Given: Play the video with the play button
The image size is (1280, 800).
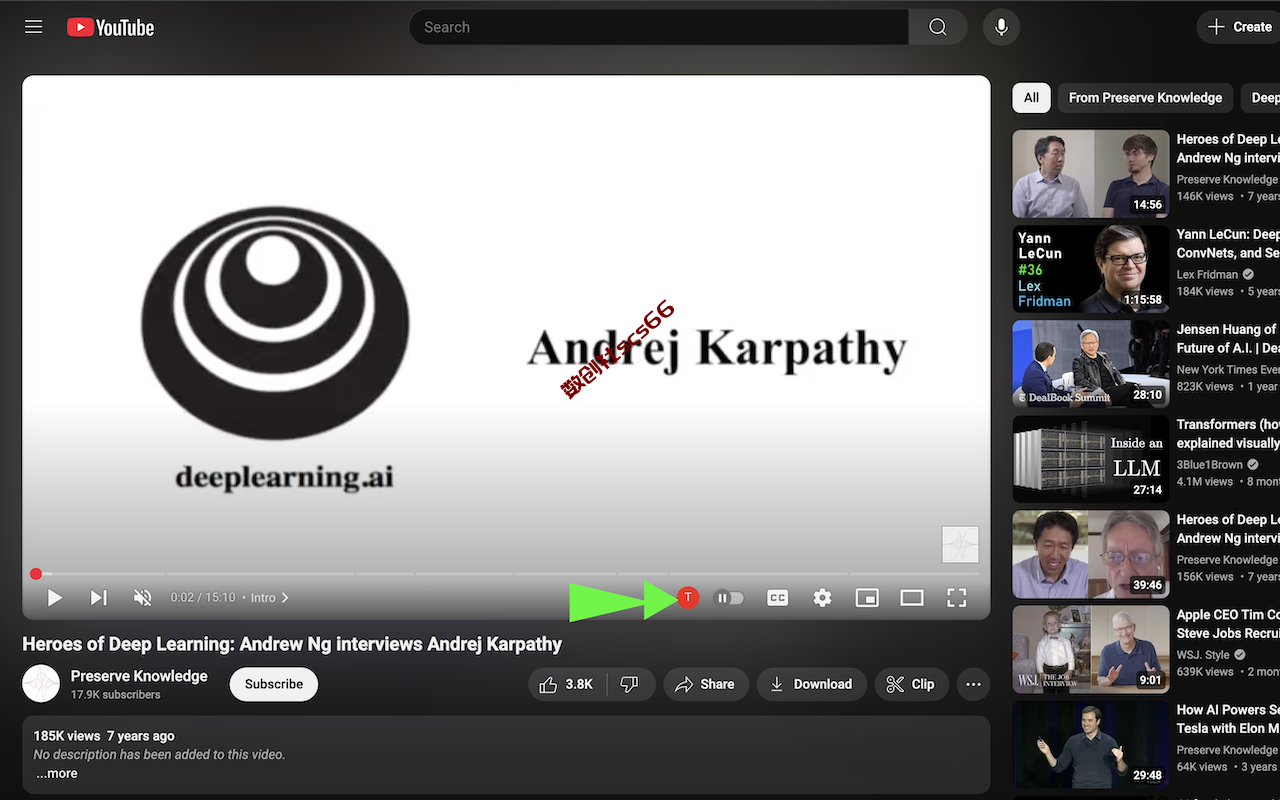Looking at the screenshot, I should (55, 598).
